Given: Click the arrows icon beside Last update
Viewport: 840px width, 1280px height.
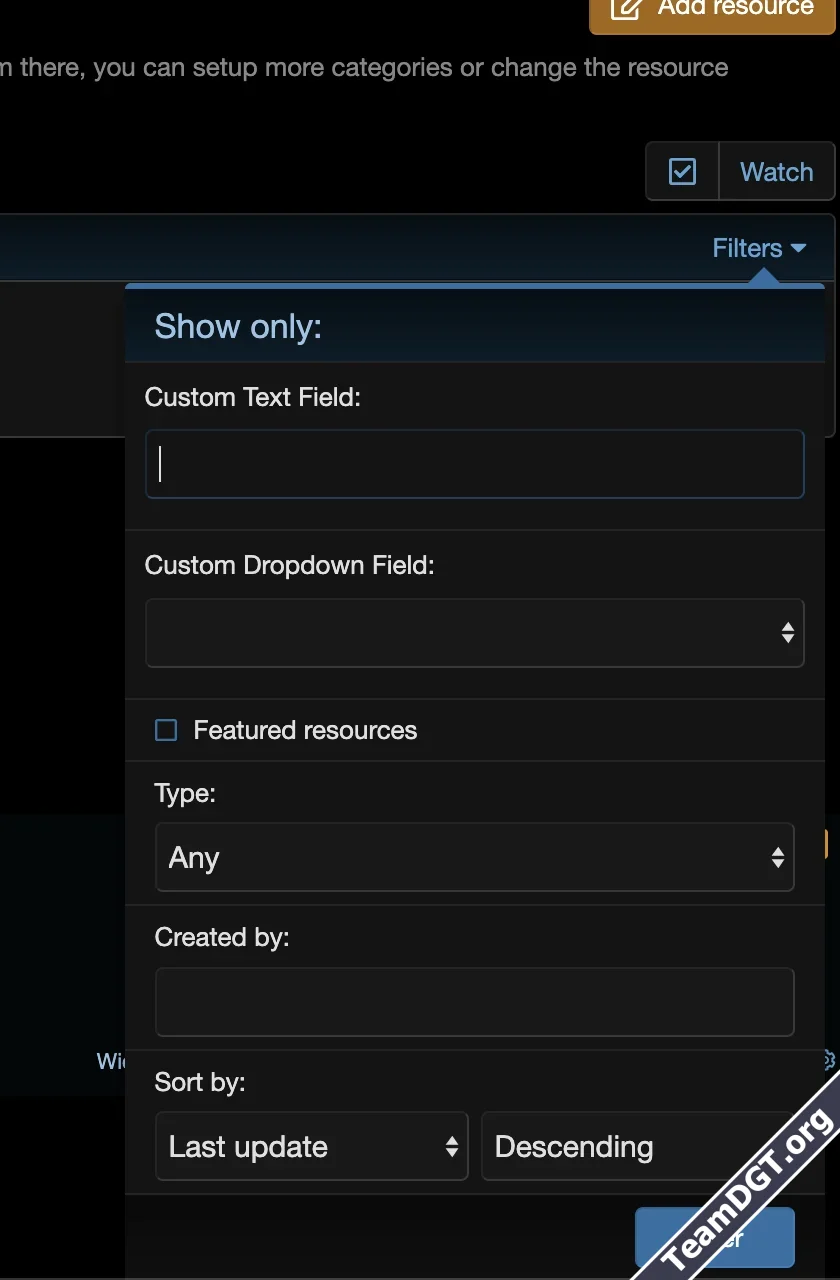Looking at the screenshot, I should [x=450, y=1146].
